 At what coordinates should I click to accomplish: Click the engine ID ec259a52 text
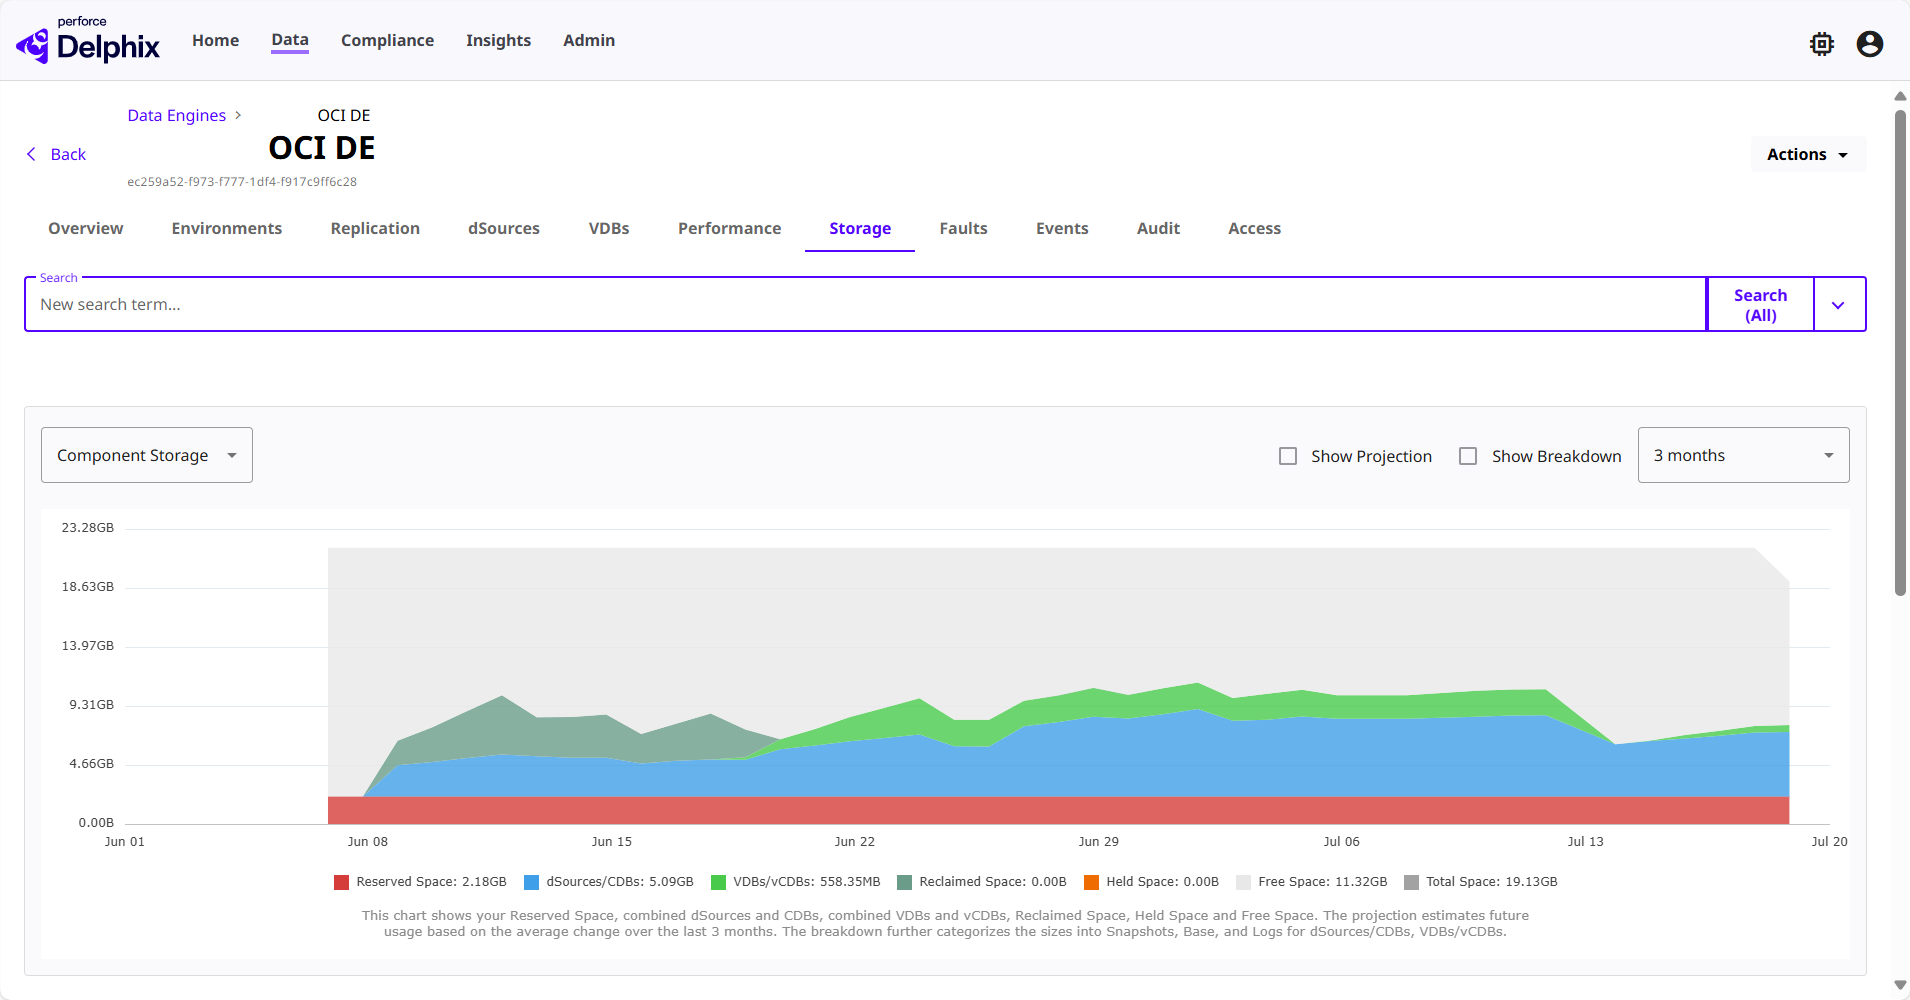tap(242, 182)
